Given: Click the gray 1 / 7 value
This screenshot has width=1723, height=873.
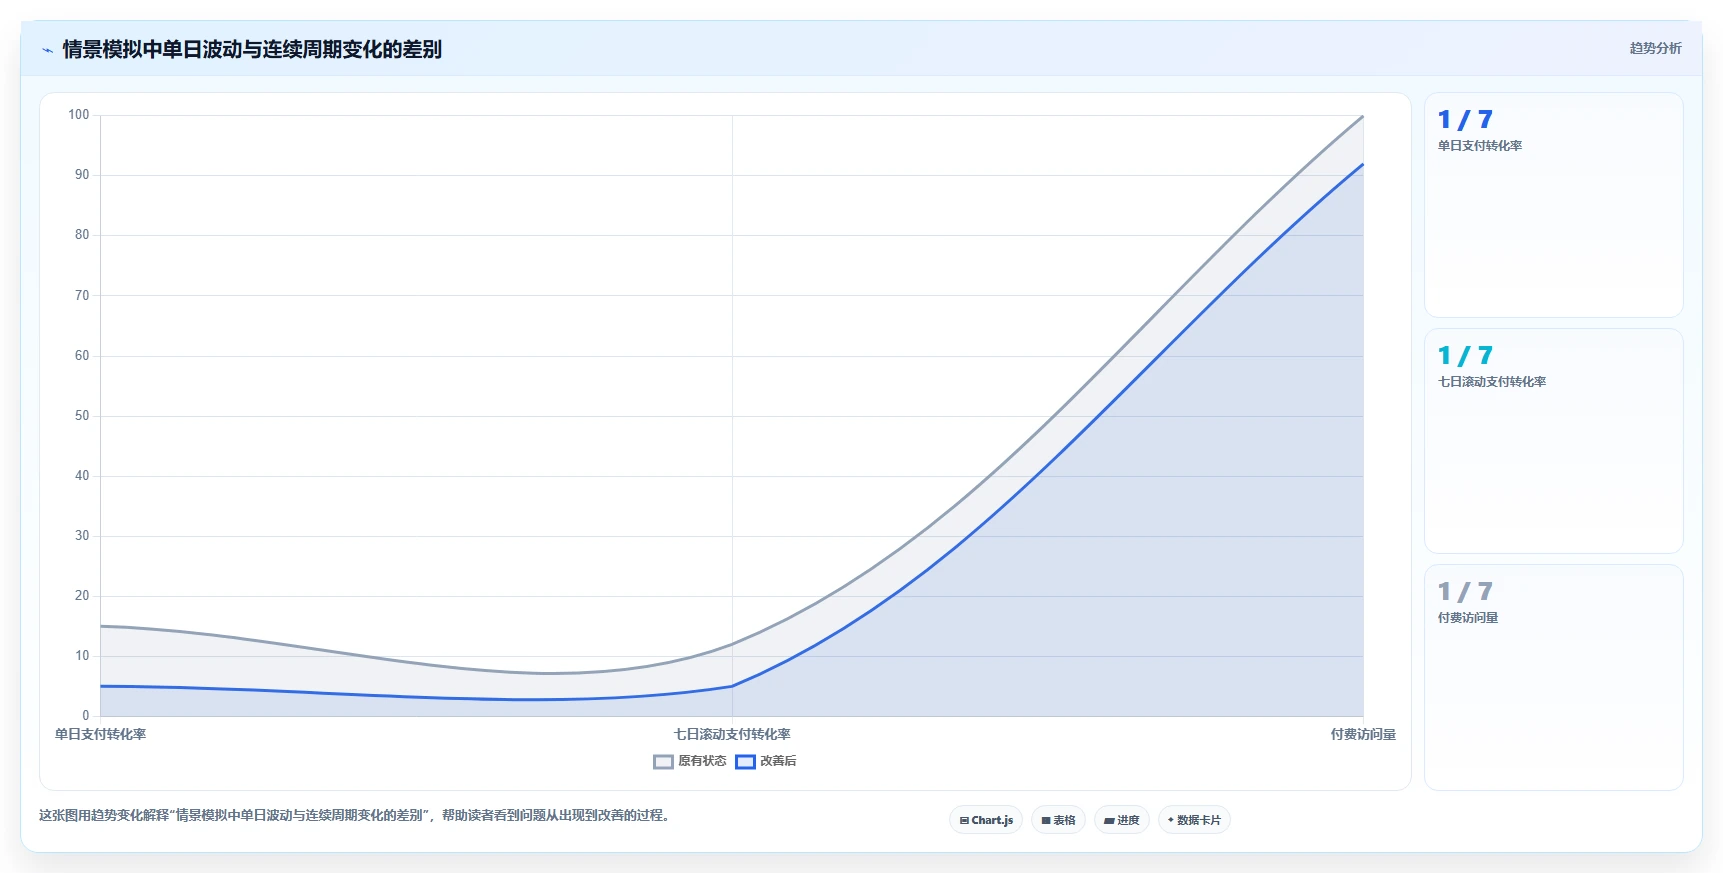Looking at the screenshot, I should (1465, 592).
